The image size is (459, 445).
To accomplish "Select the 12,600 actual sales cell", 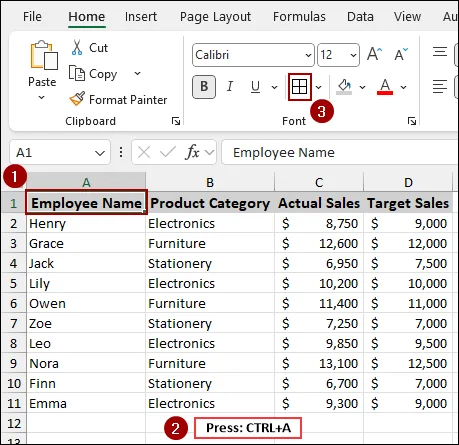I will click(319, 243).
